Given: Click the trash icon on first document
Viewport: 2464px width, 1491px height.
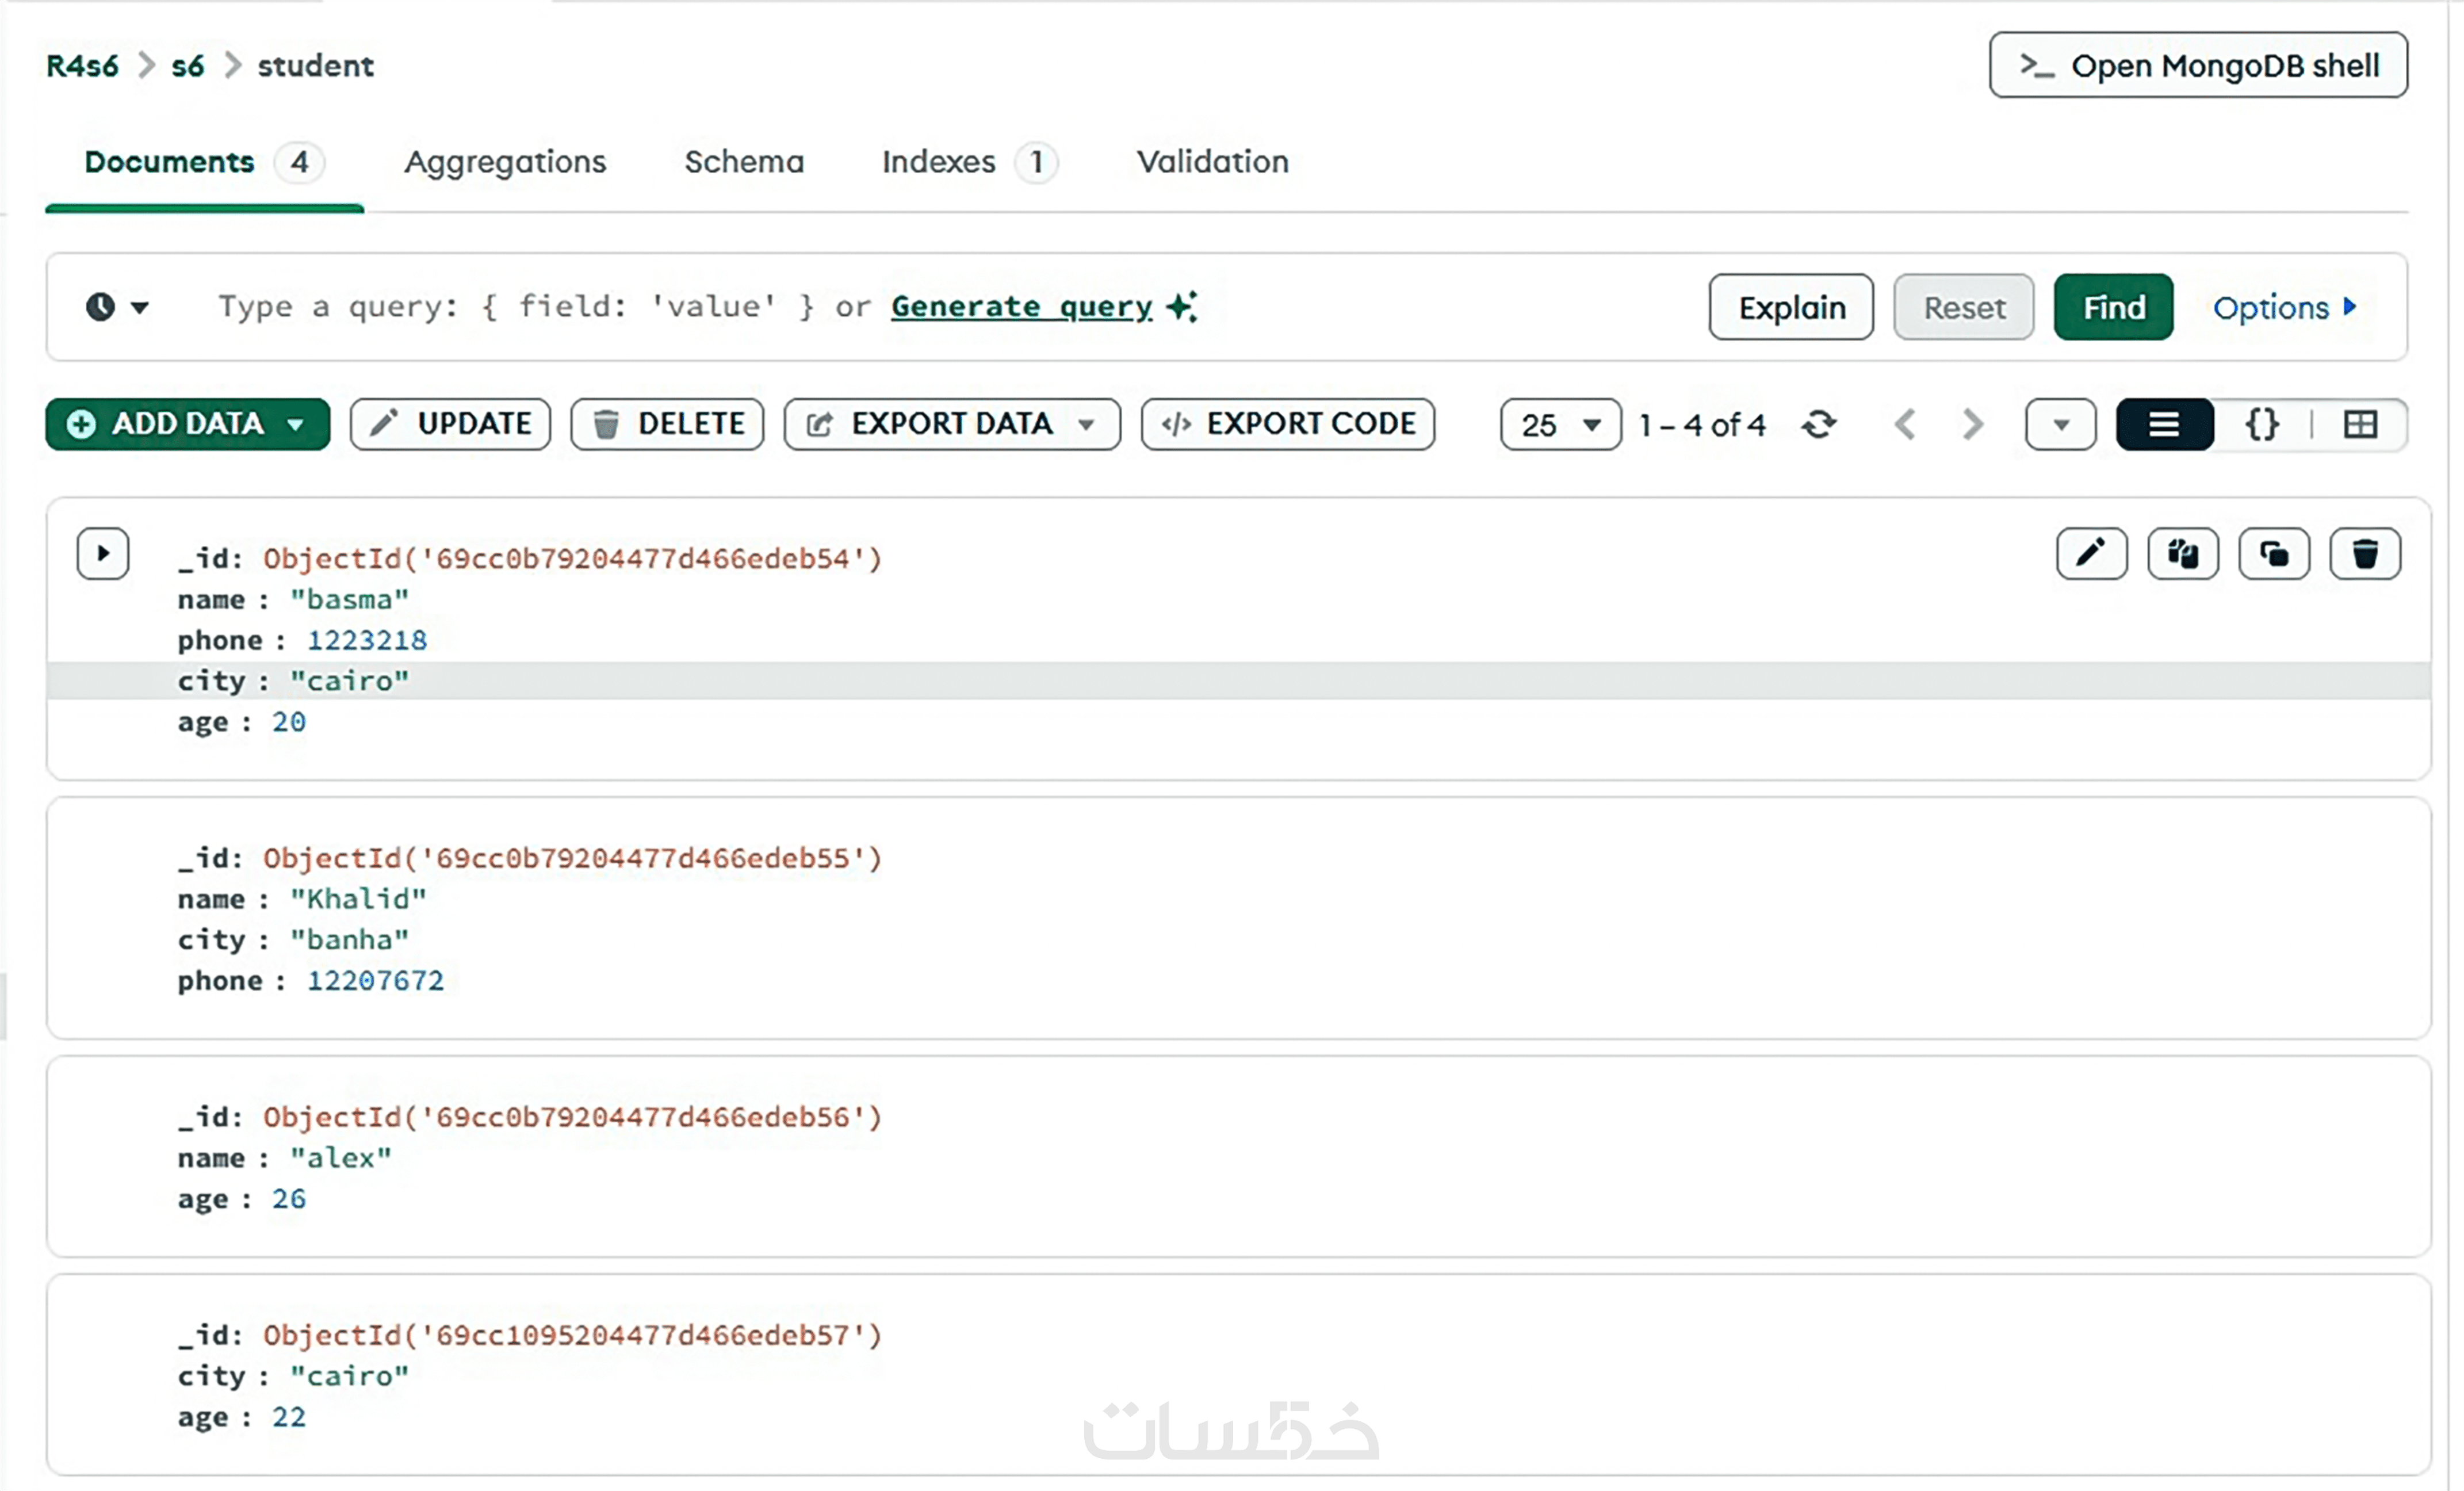Looking at the screenshot, I should click(2364, 554).
